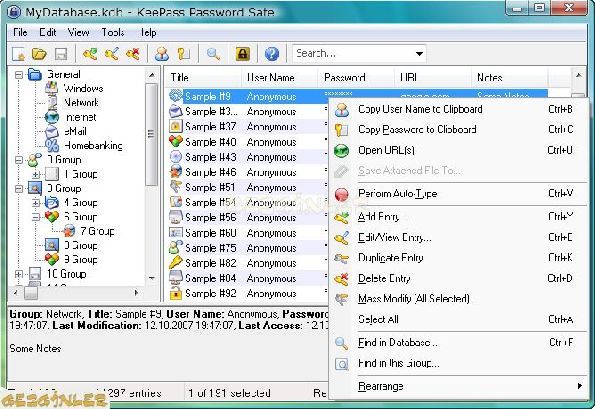595x409 pixels.
Task: Collapse the 3 Group node above 4 Group
Action: point(19,188)
